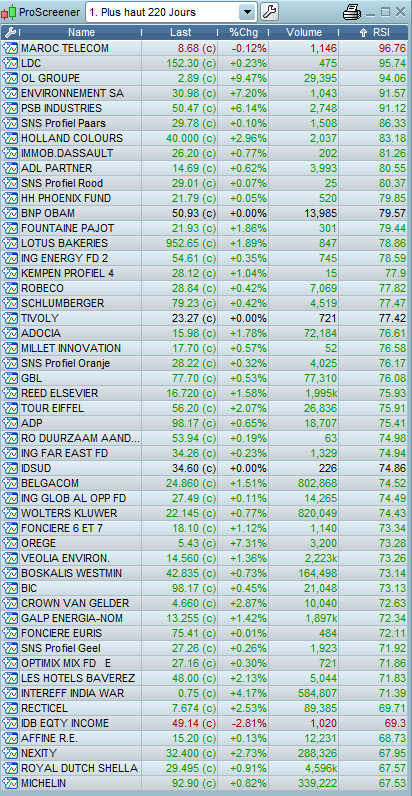
Task: Open chart icon for ROYAL DUTCH SHELLA
Action: coord(10,768)
